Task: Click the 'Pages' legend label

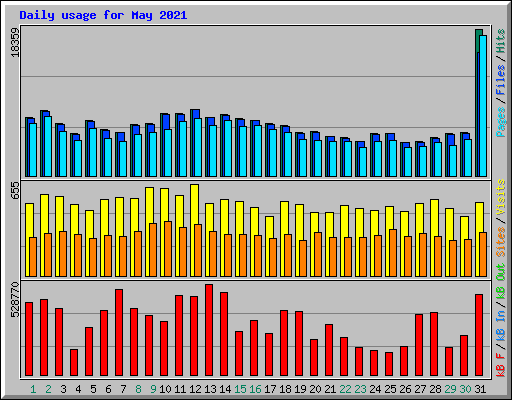Action: [x=501, y=122]
